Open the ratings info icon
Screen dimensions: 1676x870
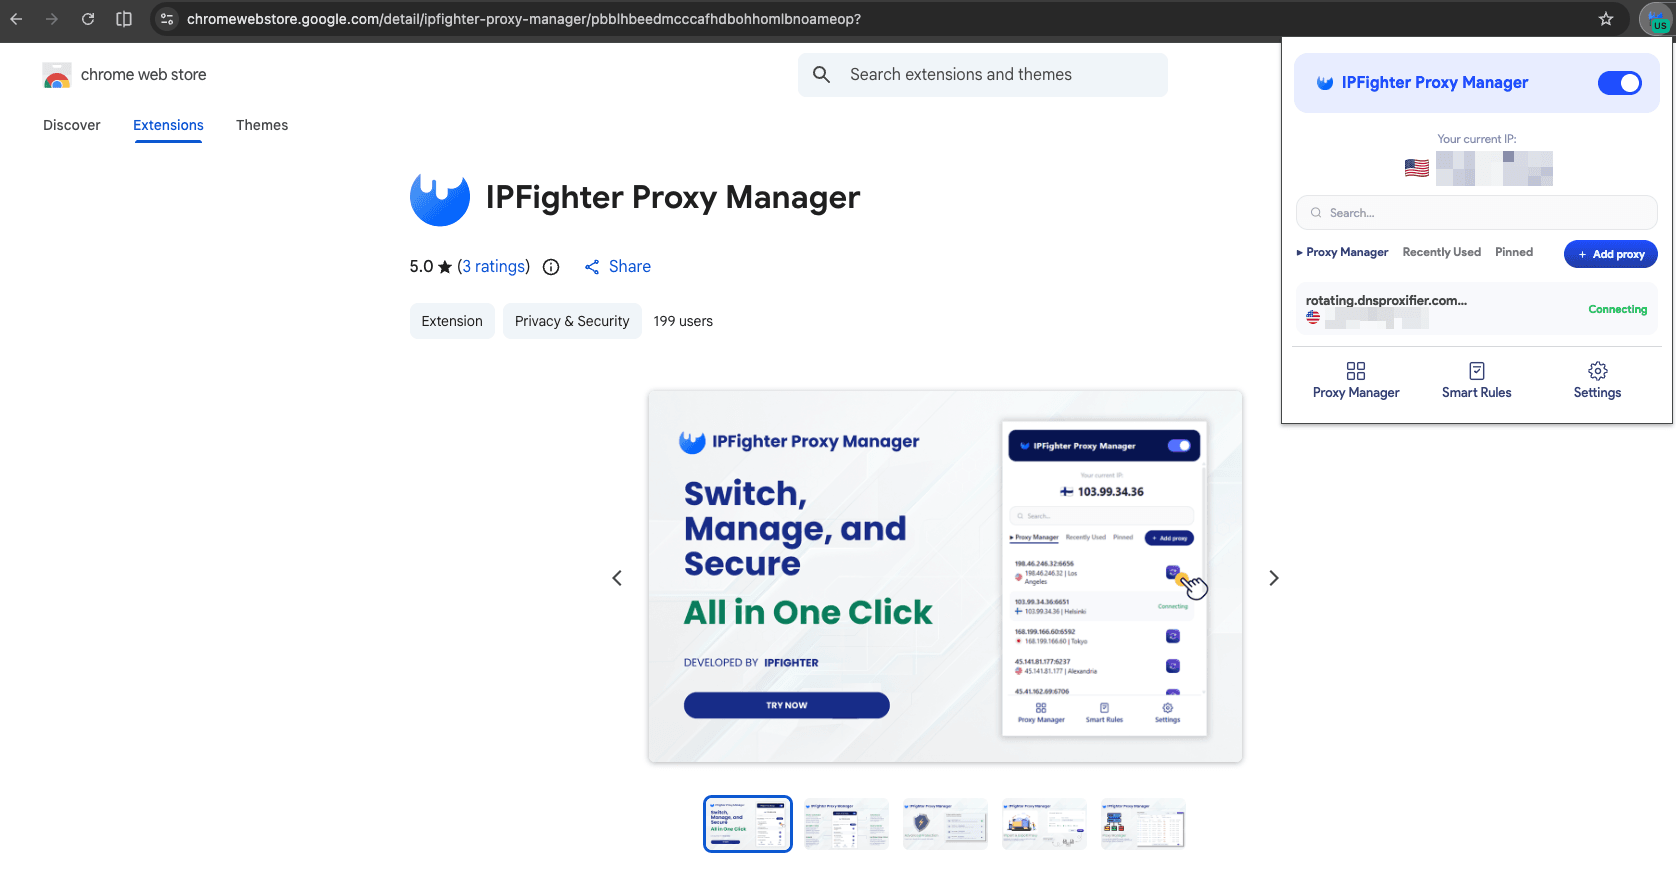(x=551, y=267)
